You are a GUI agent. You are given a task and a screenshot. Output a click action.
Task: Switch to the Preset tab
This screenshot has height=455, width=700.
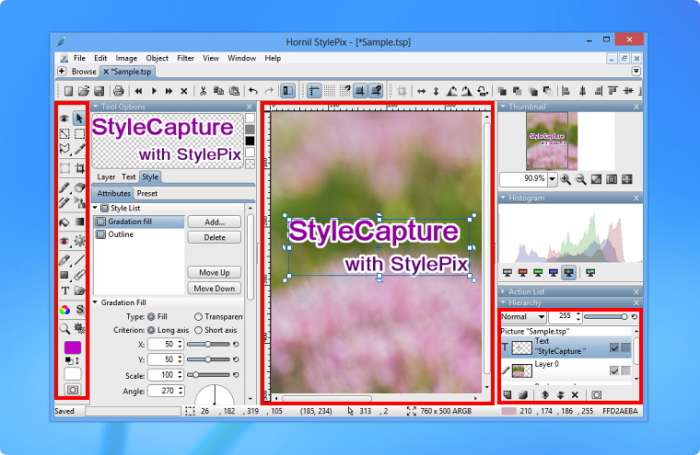pos(147,193)
